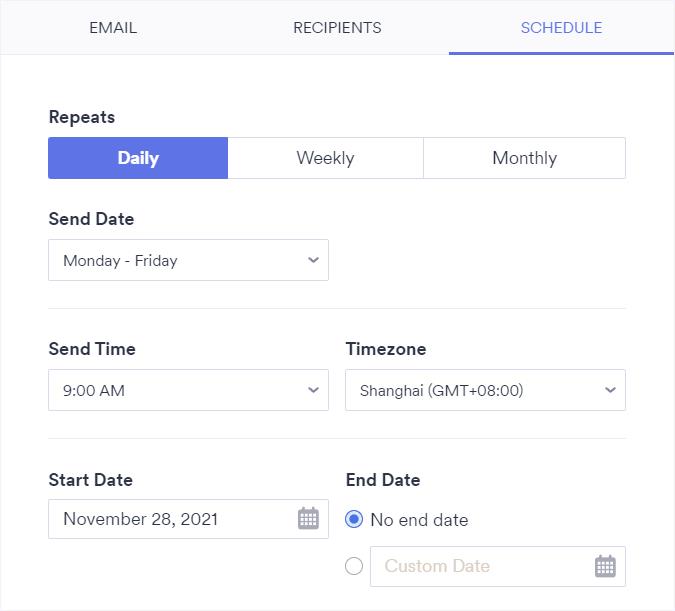
Task: Set repeat frequency to Weekly
Action: pyautogui.click(x=325, y=158)
